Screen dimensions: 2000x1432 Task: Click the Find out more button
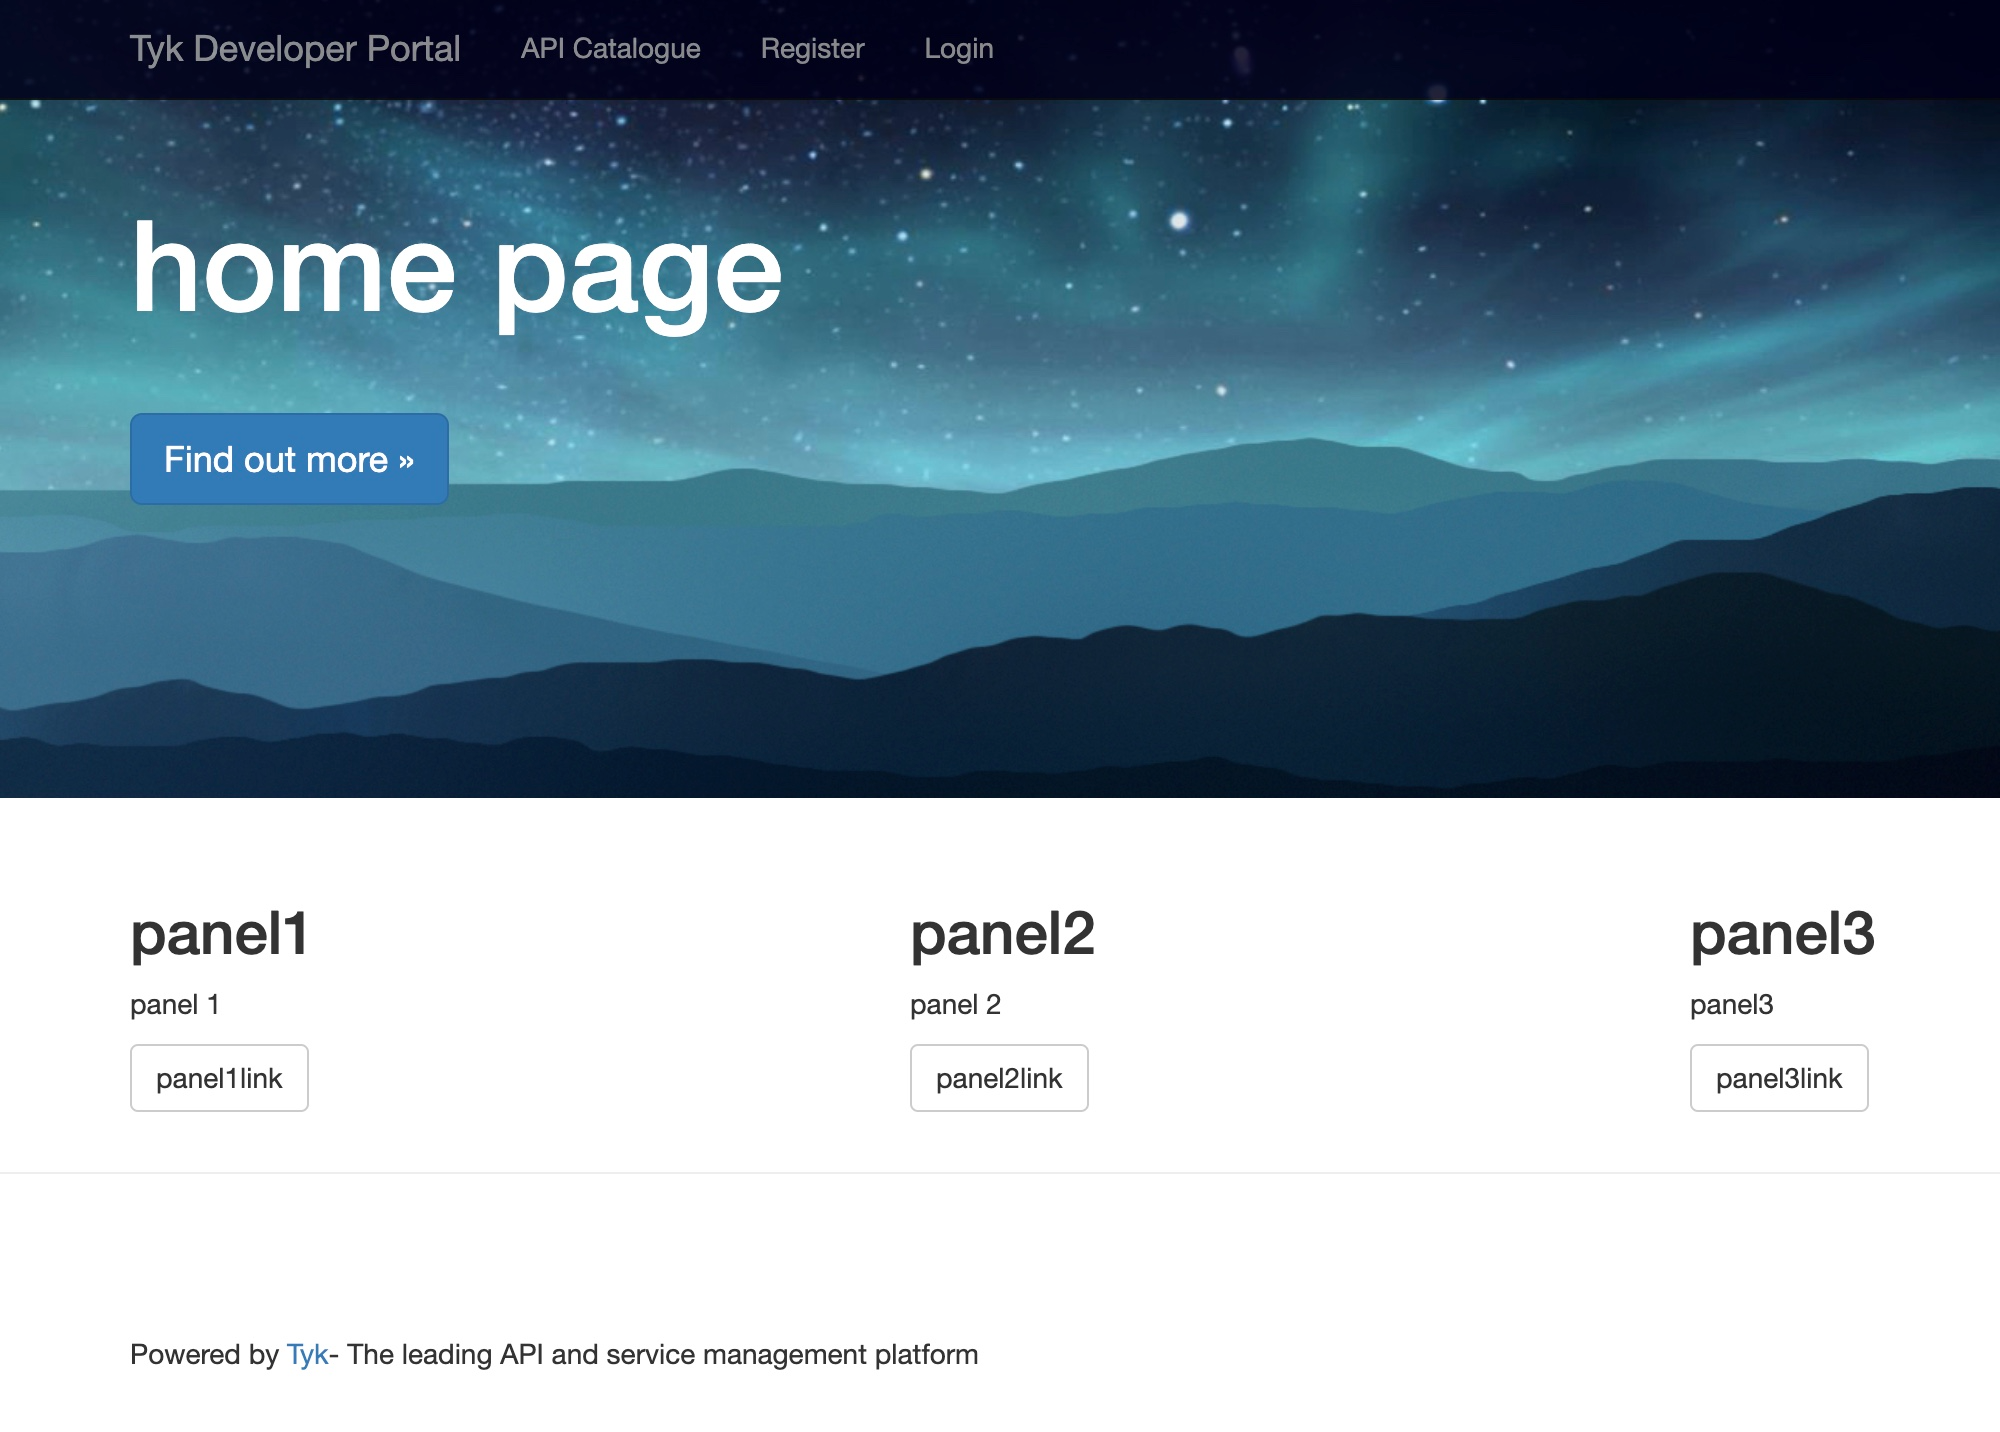(x=288, y=459)
